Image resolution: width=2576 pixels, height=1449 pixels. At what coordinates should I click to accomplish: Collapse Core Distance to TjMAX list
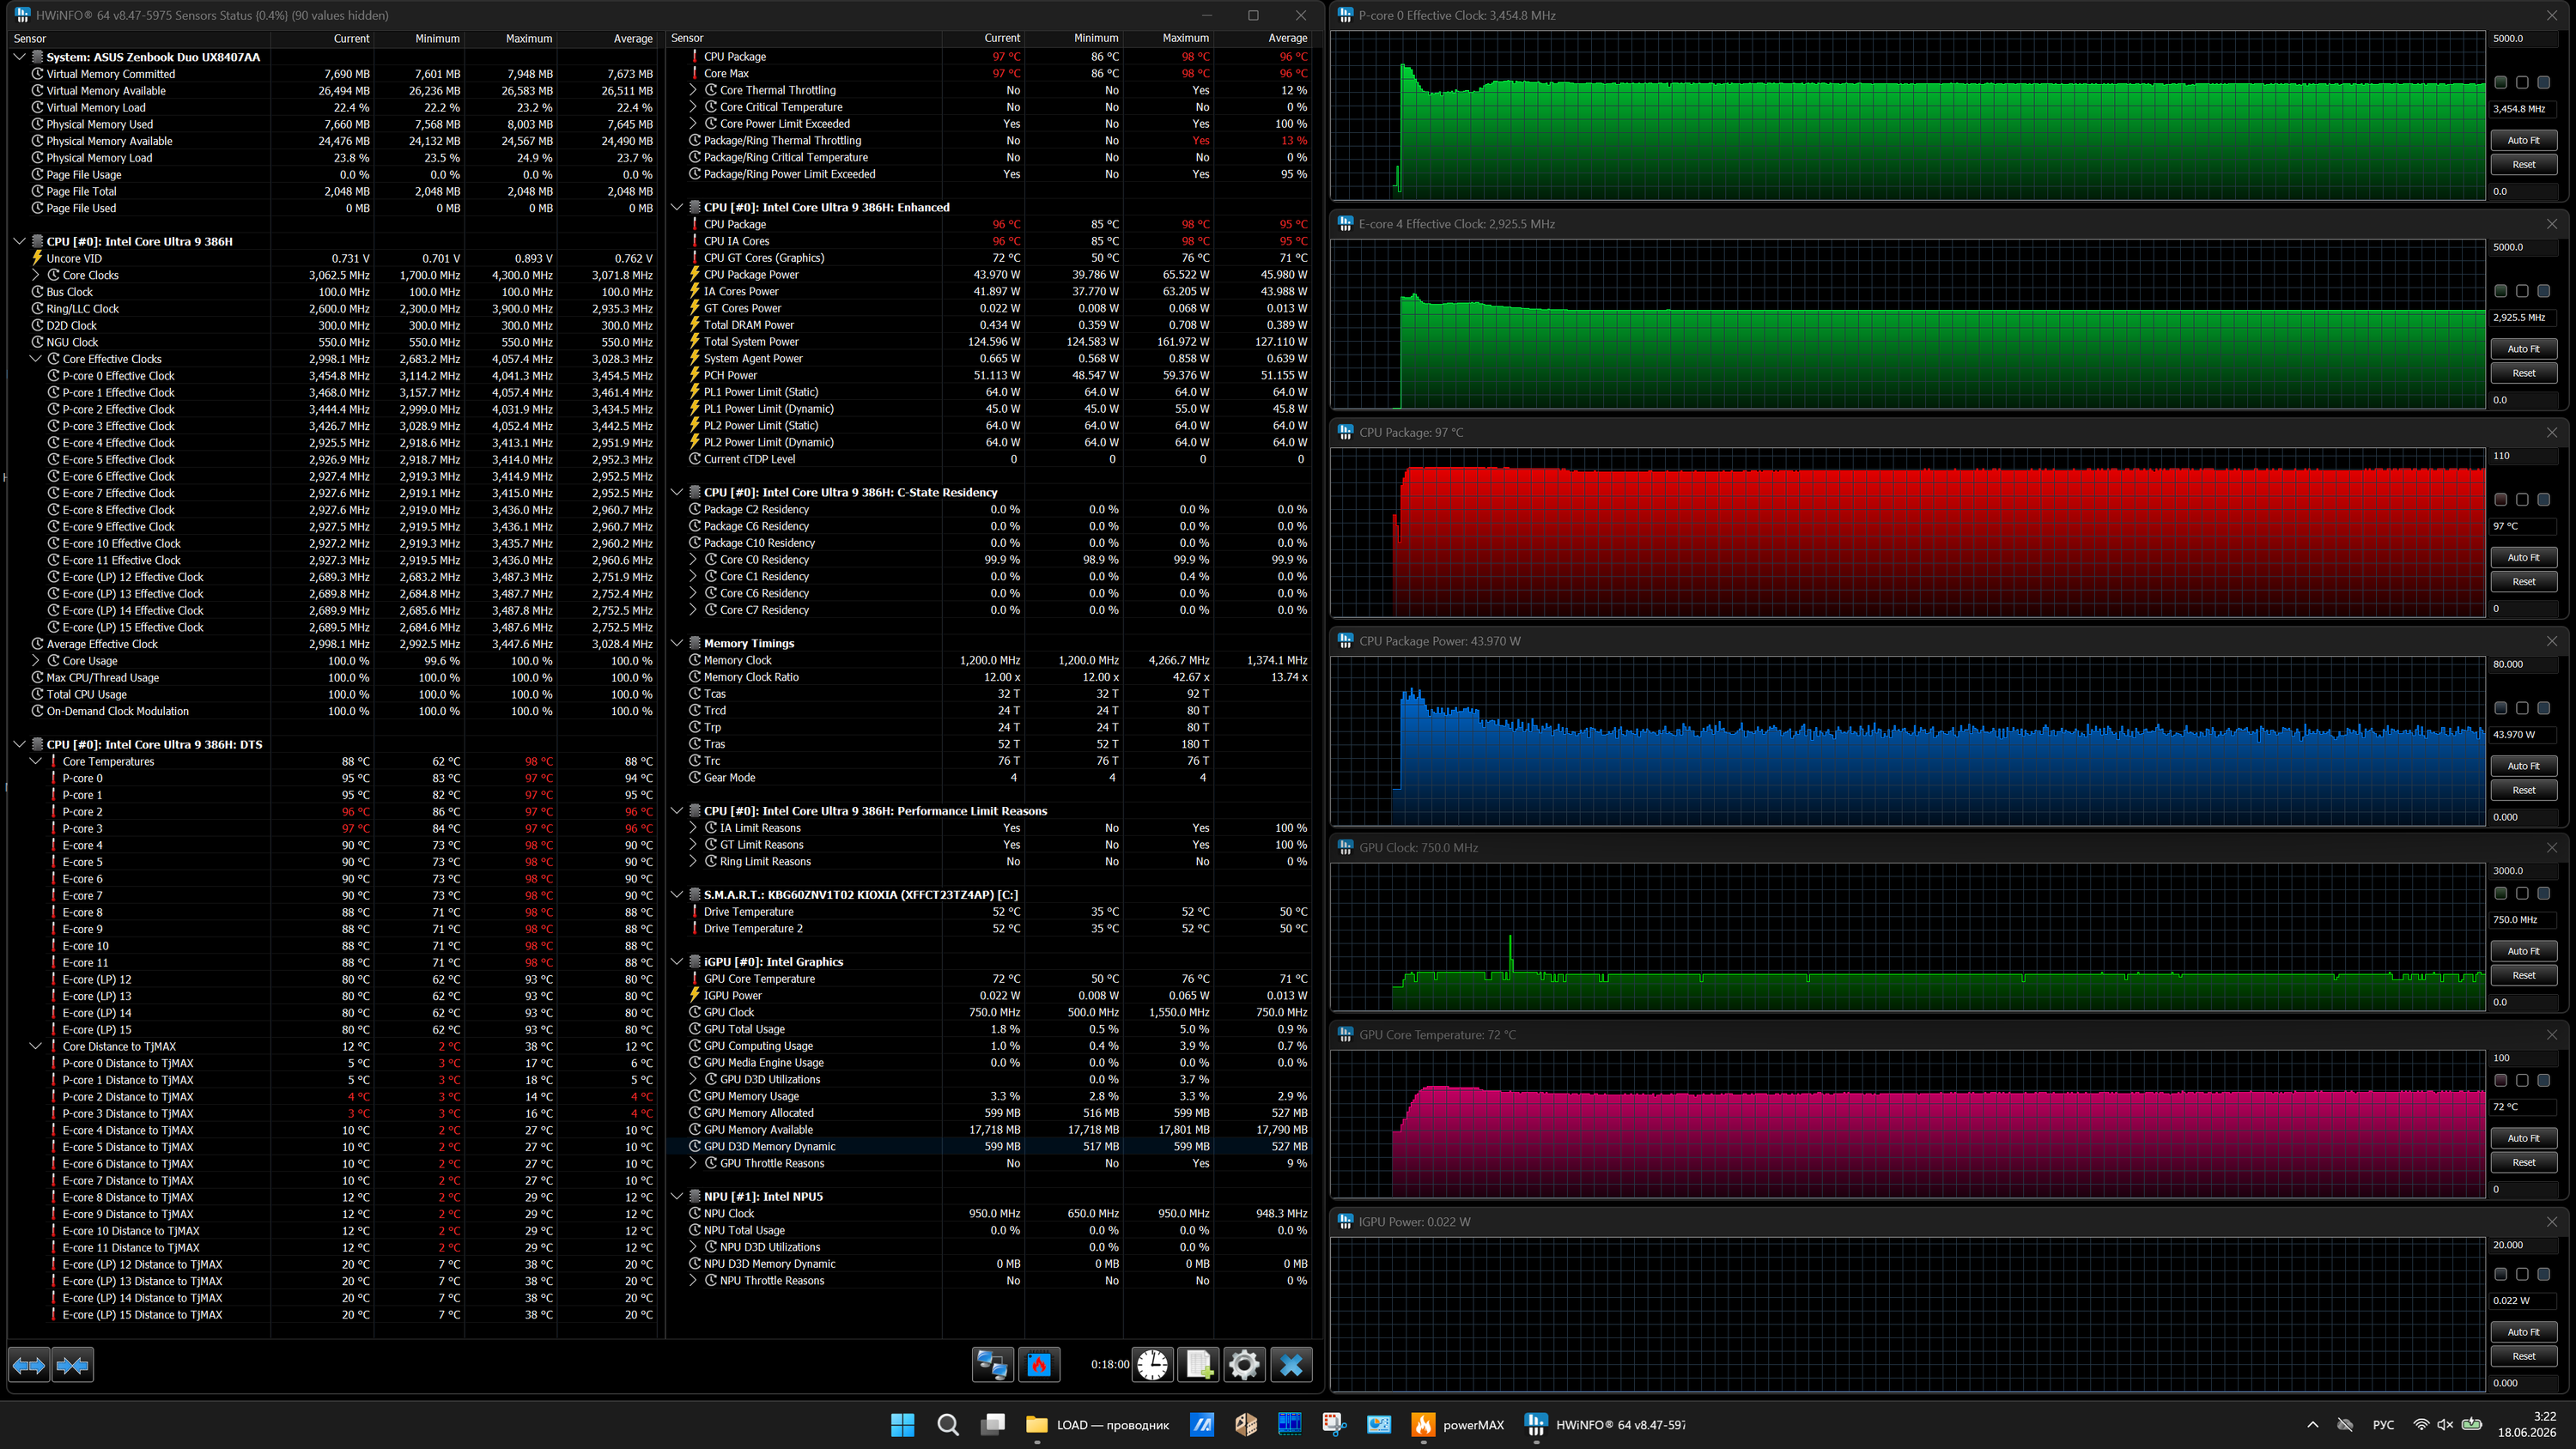pos(36,1047)
